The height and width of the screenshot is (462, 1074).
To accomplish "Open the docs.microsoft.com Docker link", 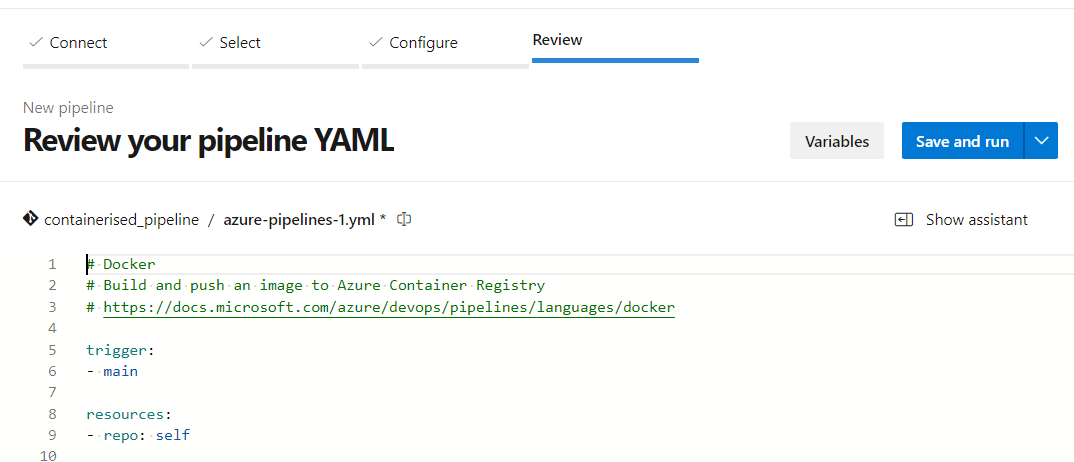I will coord(389,307).
